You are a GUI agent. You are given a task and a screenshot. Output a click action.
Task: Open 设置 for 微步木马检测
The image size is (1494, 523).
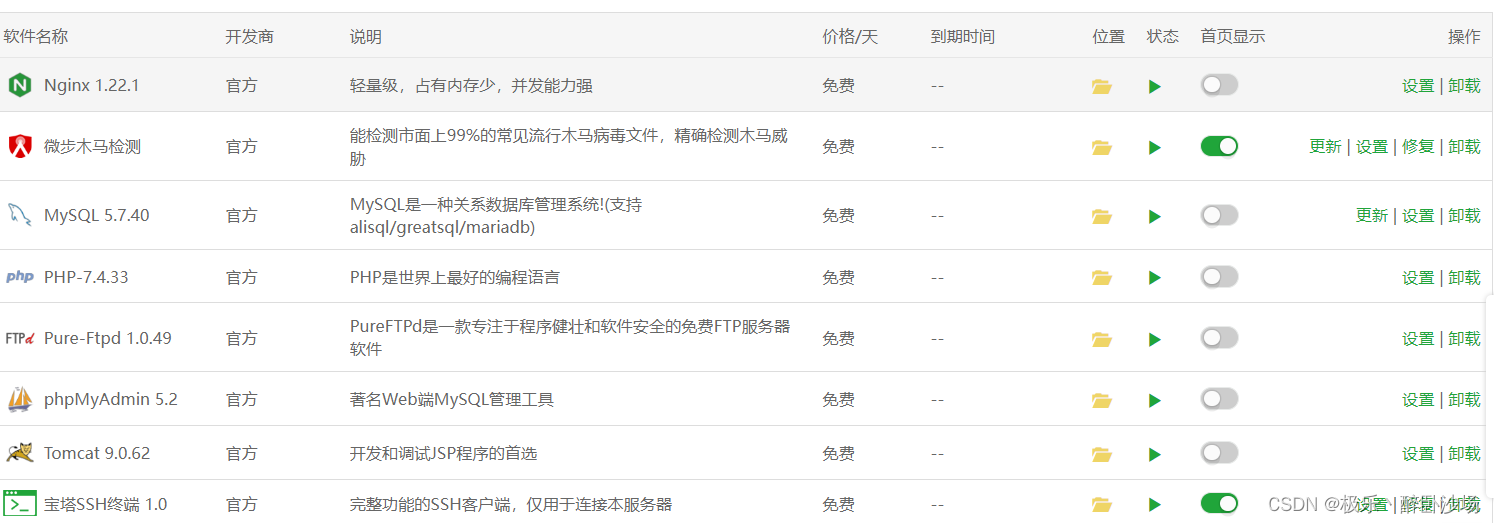(1372, 147)
